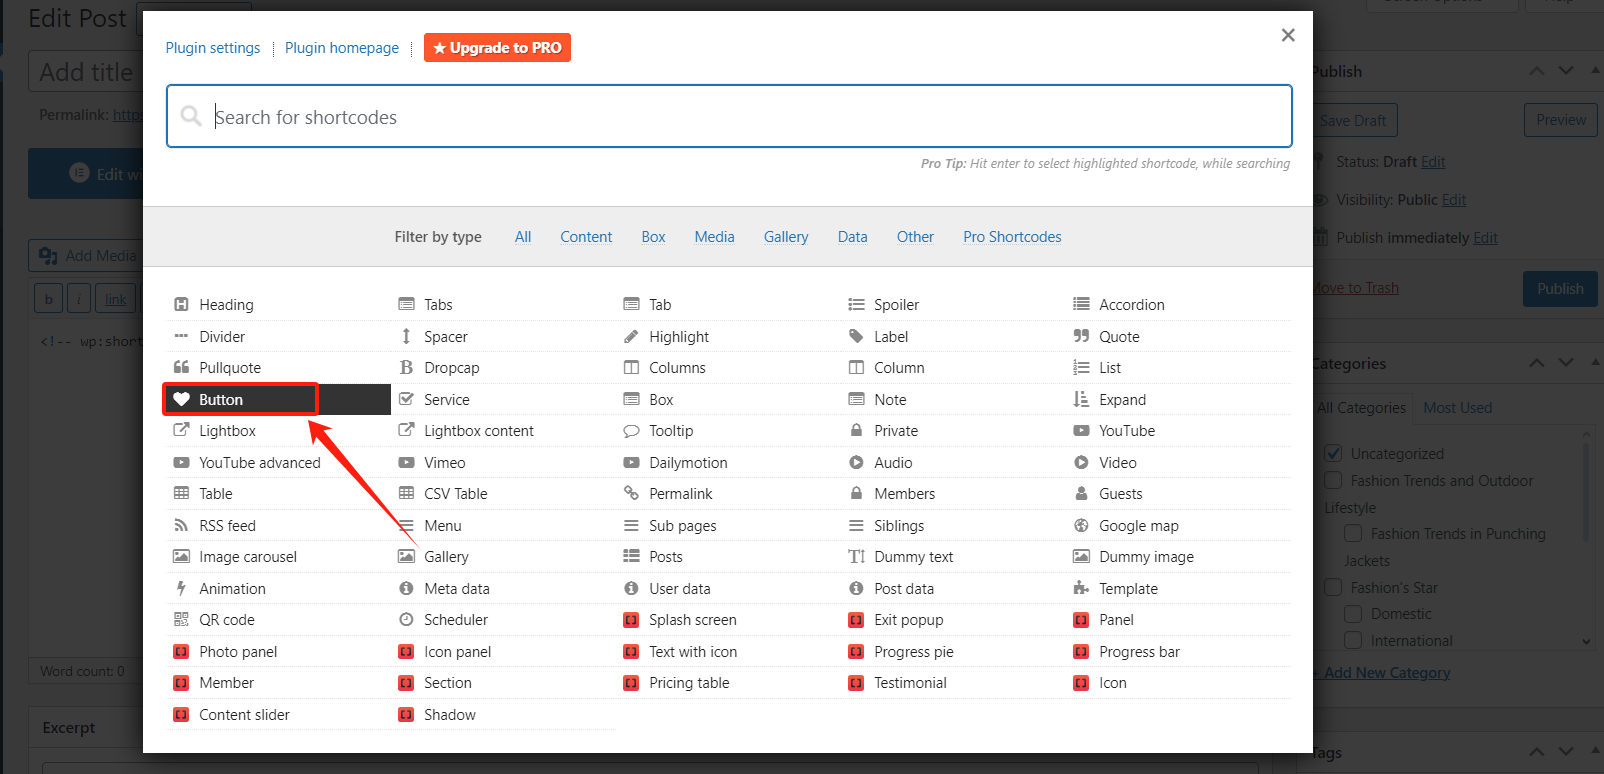The height and width of the screenshot is (774, 1604).
Task: Open the Plugin settings link
Action: pyautogui.click(x=213, y=48)
